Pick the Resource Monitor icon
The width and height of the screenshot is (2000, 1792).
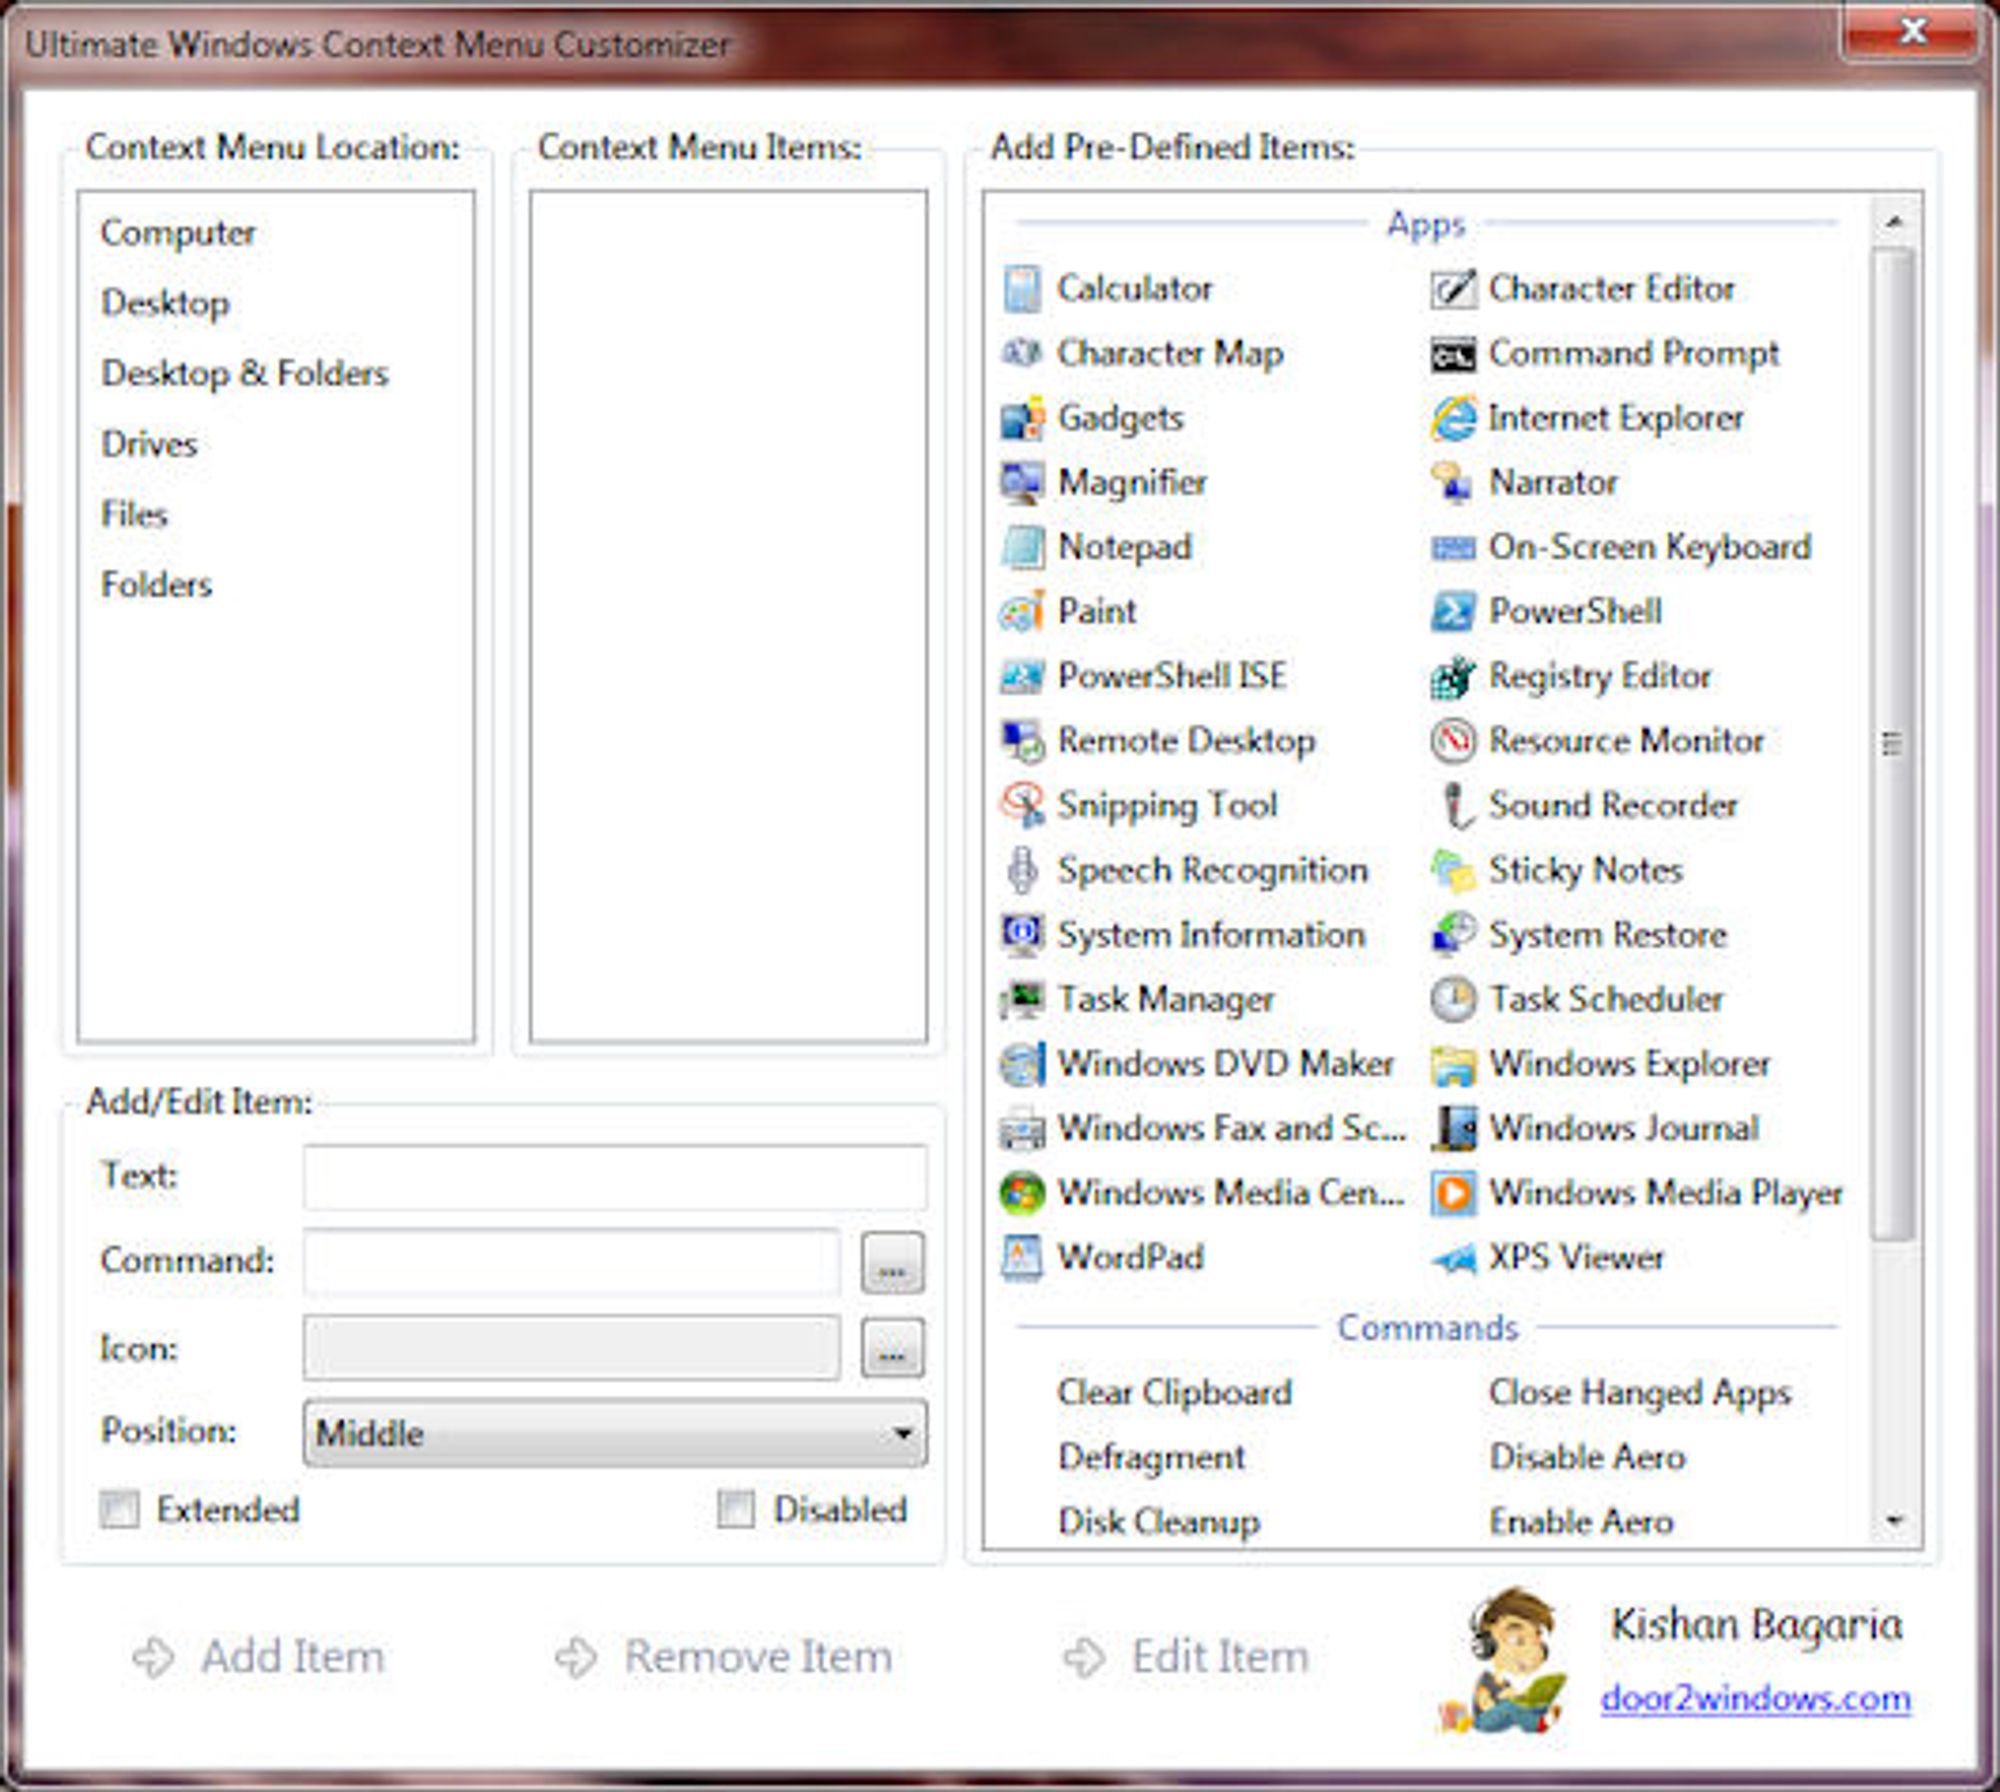pos(1453,741)
